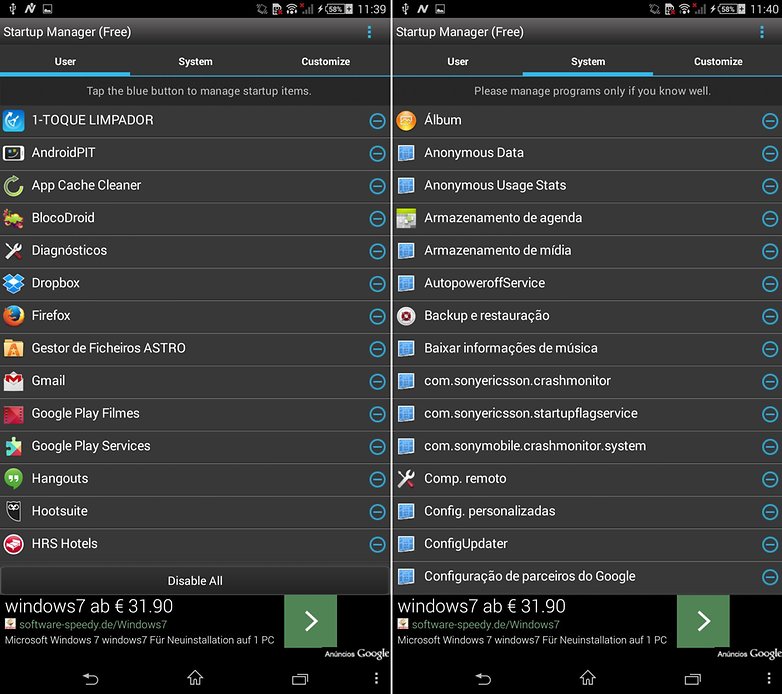Open software-speedy.de link in left ad

pyautogui.click(x=93, y=624)
